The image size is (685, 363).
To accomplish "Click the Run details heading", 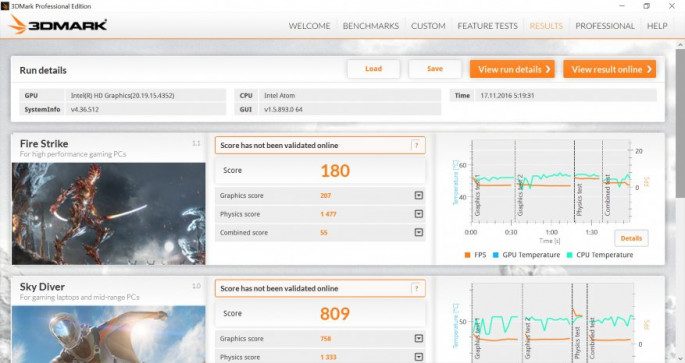I will pyautogui.click(x=43, y=70).
